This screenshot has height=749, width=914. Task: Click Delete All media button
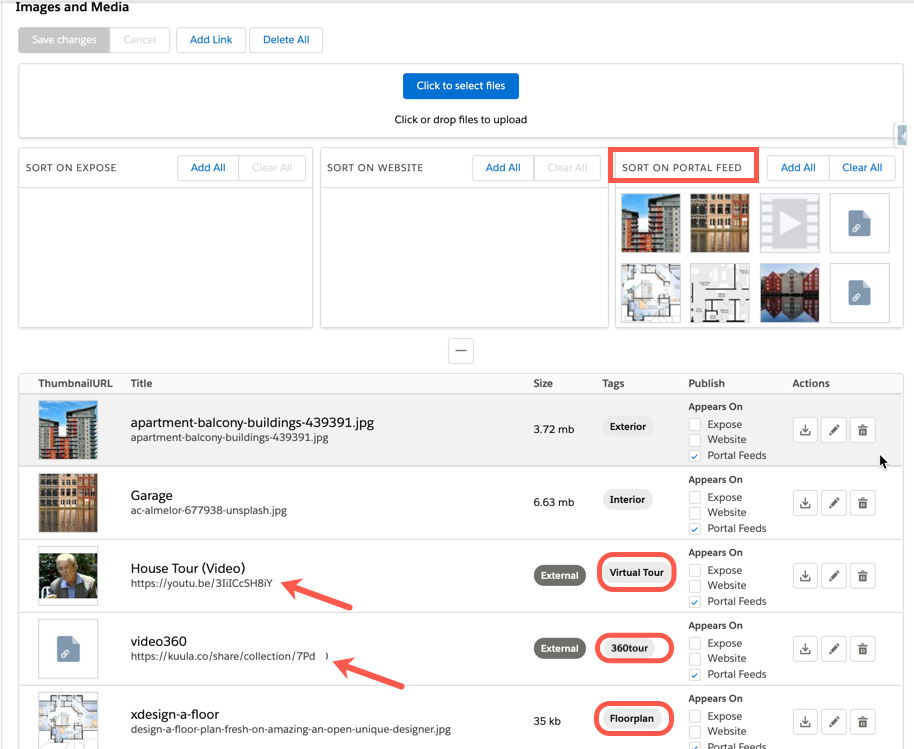pyautogui.click(x=286, y=40)
